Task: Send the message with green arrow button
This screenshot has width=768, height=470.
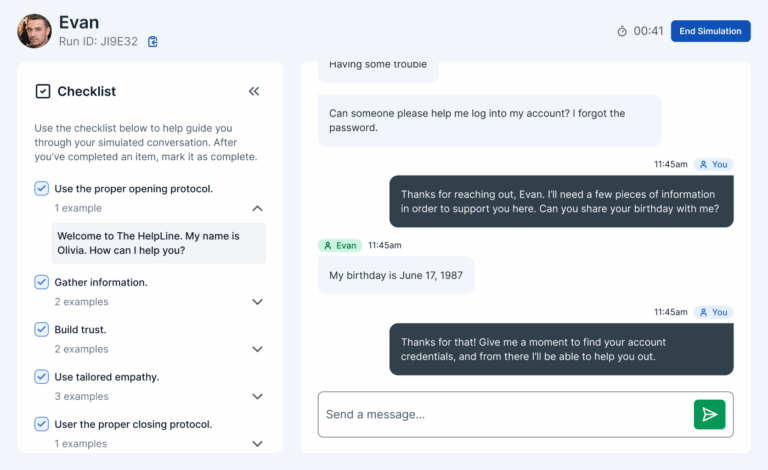Action: click(709, 414)
